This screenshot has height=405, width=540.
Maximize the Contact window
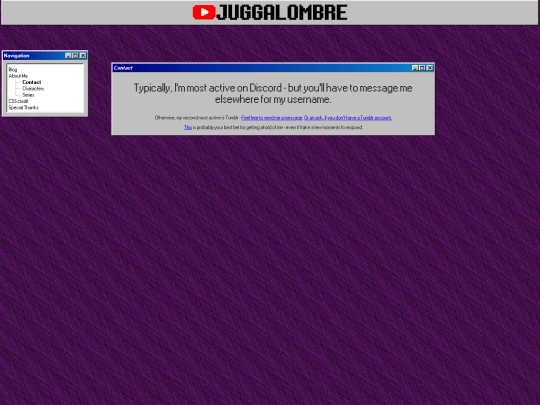tap(422, 68)
